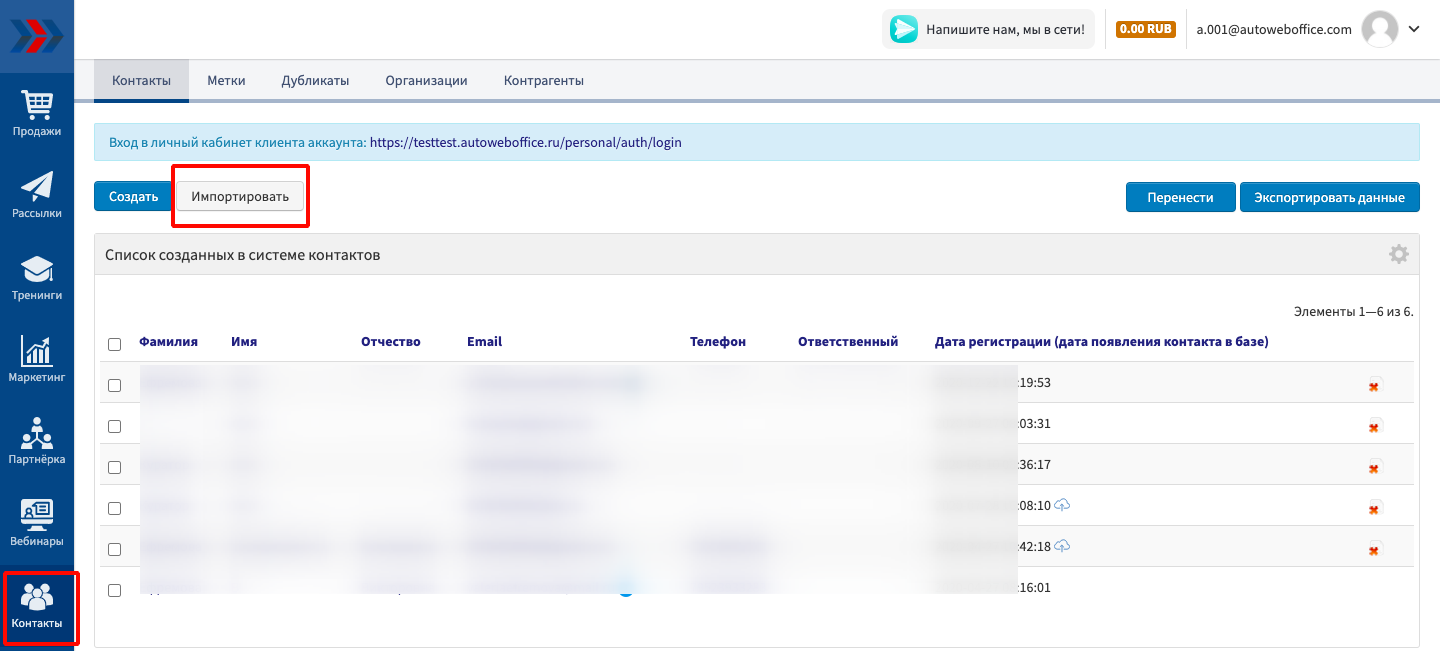Sort contacts by Фамилия column header
The height and width of the screenshot is (651, 1440).
168,342
